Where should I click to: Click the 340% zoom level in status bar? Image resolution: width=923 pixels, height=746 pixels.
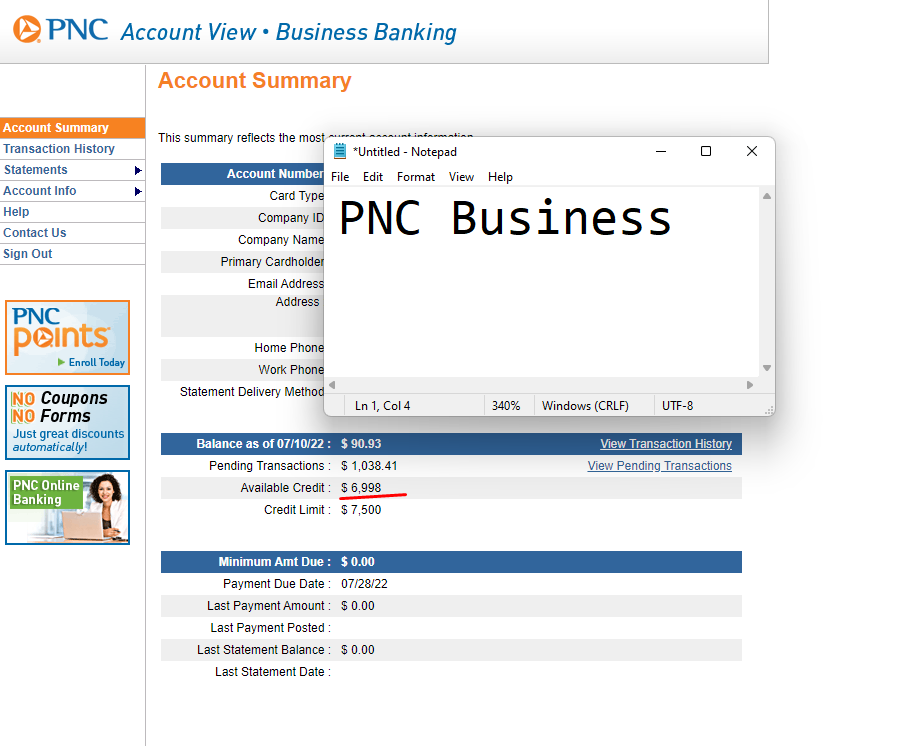506,406
